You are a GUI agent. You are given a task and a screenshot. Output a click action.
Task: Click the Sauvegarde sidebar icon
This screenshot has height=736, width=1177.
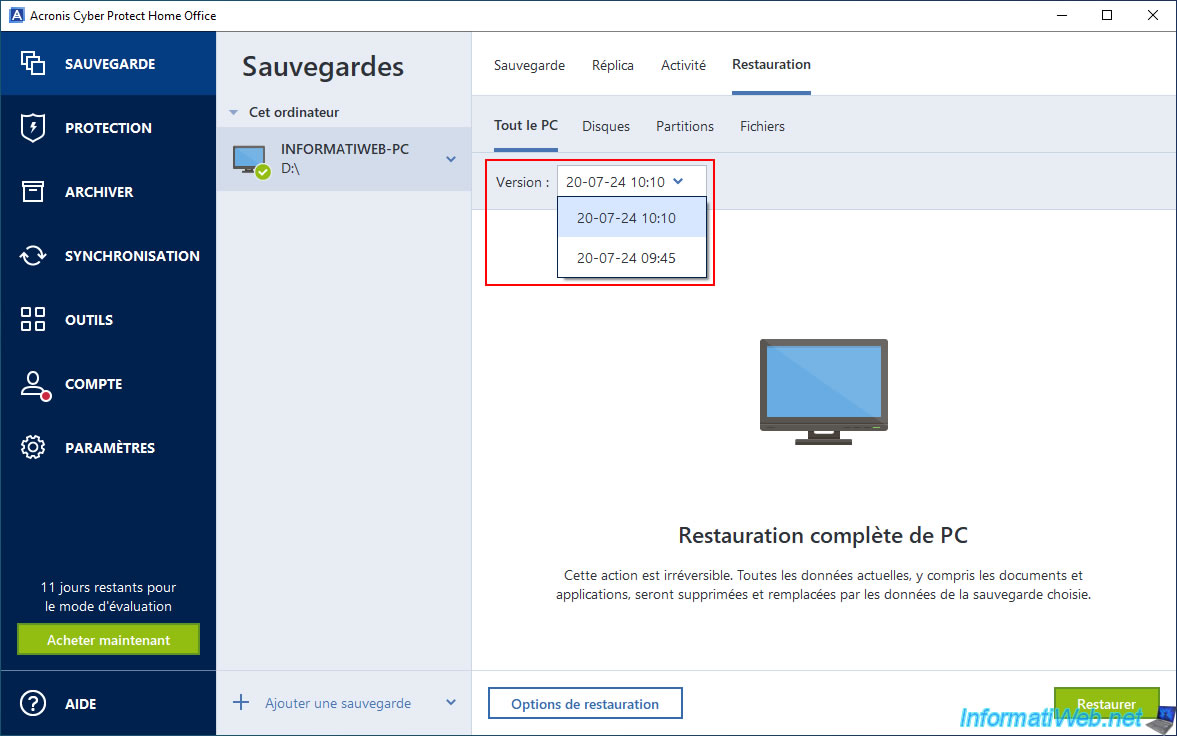(x=33, y=64)
